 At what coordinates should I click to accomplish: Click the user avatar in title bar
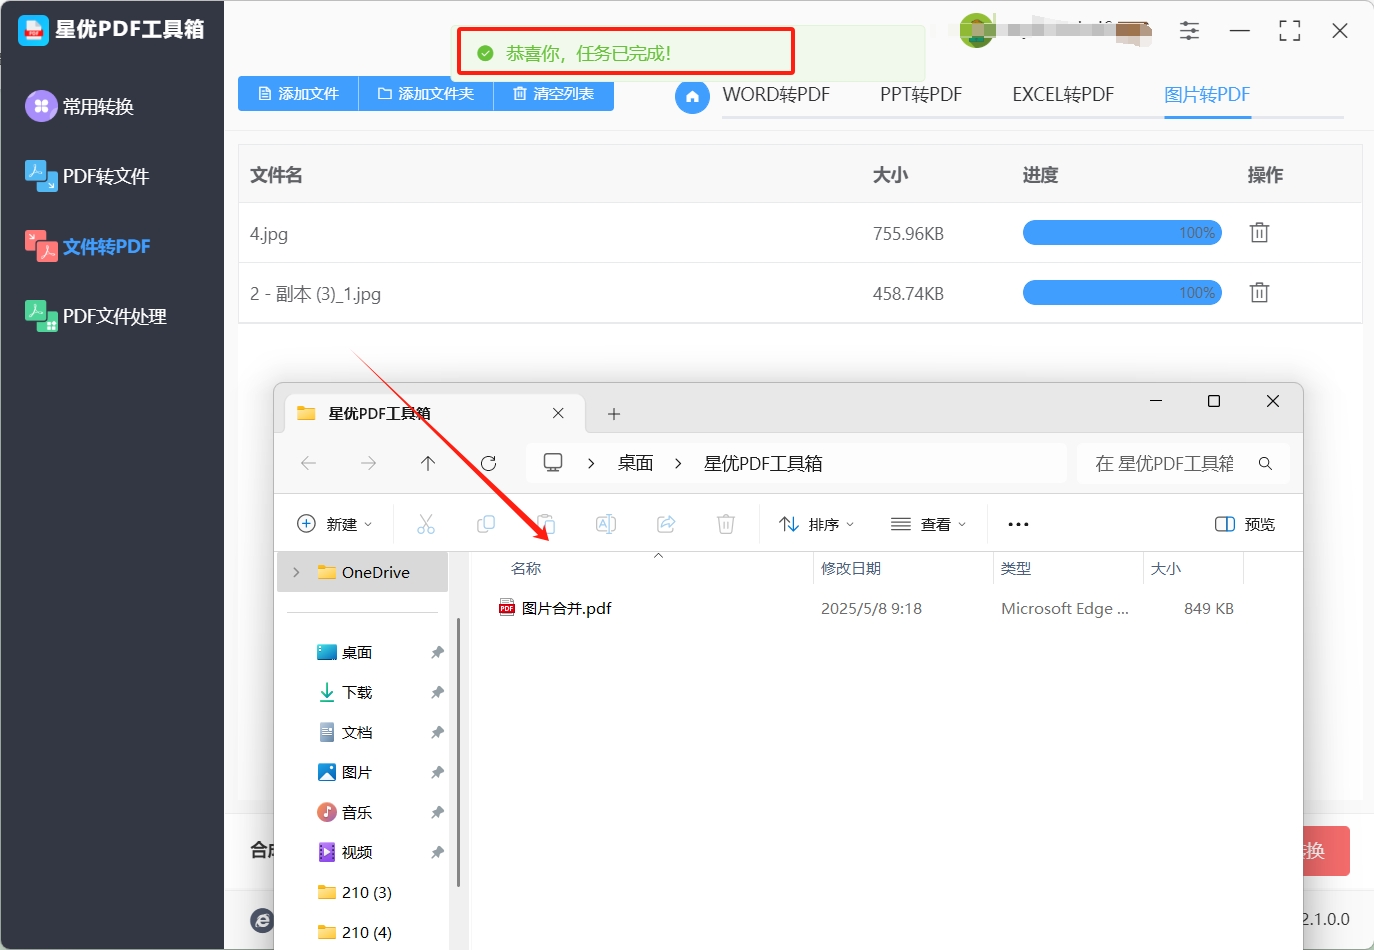(976, 31)
